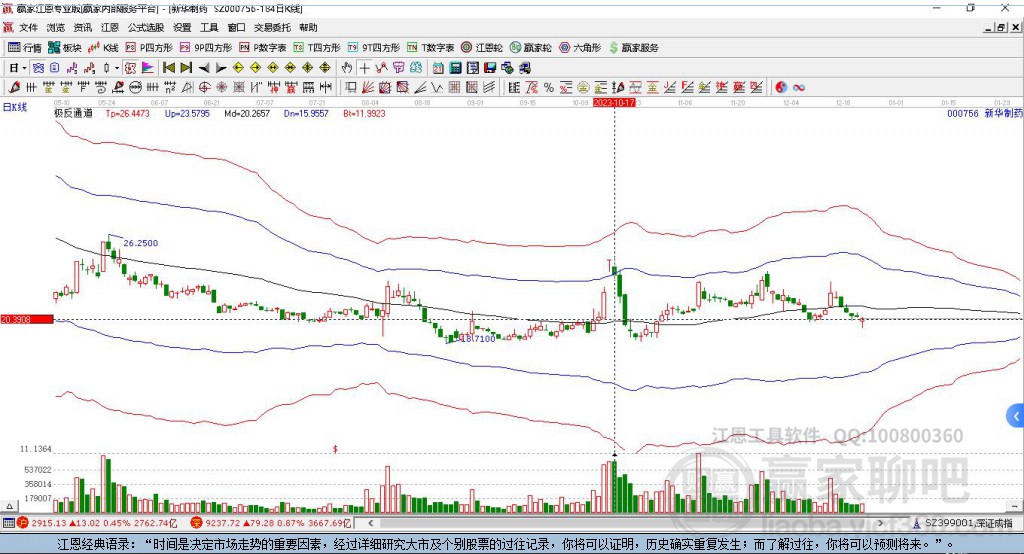
Task: Click the red 20.3908 price label
Action: click(26, 319)
